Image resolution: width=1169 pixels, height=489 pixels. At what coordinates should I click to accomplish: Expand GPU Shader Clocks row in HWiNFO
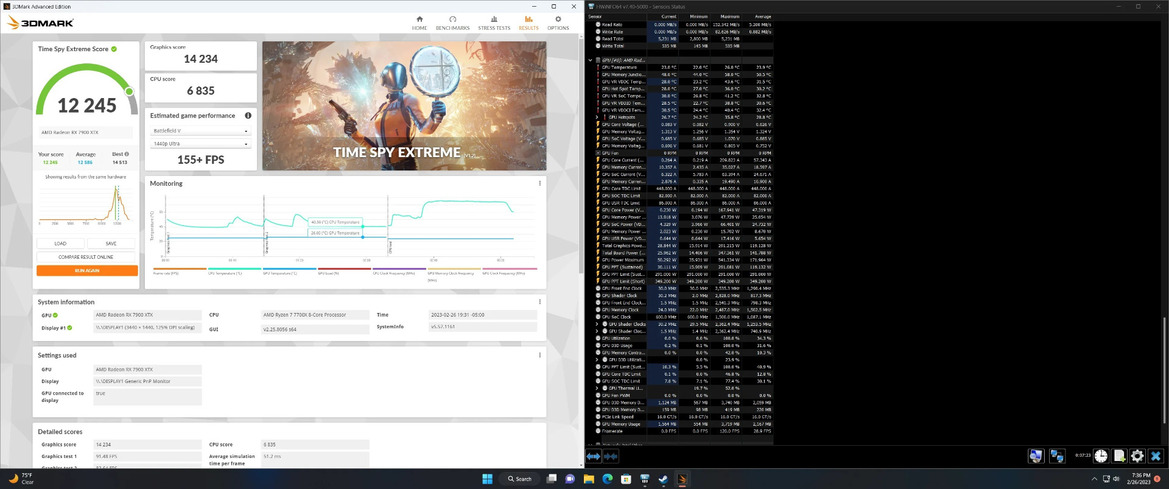pos(596,324)
